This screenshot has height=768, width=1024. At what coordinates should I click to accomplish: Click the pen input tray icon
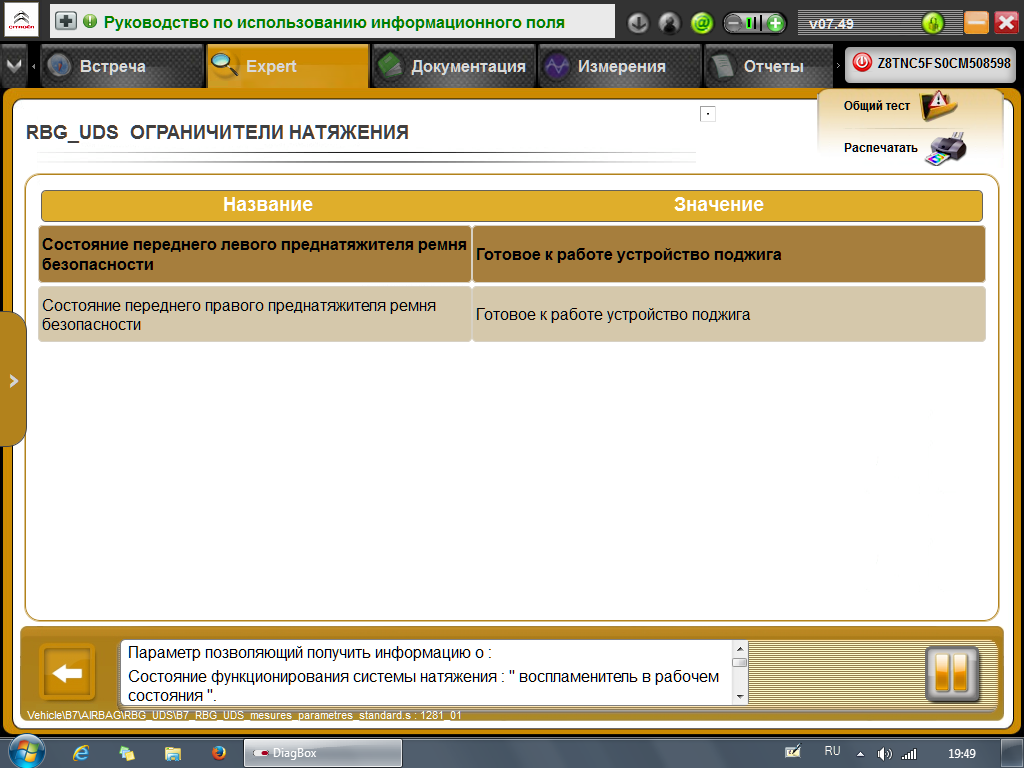pos(793,752)
